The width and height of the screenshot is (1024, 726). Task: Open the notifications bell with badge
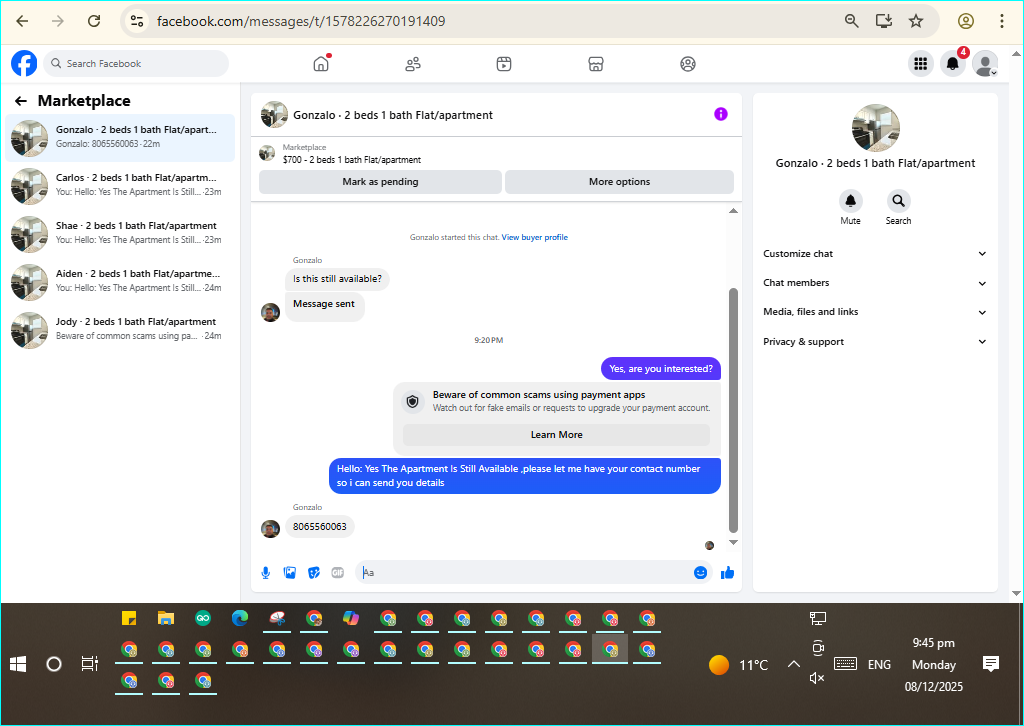953,63
